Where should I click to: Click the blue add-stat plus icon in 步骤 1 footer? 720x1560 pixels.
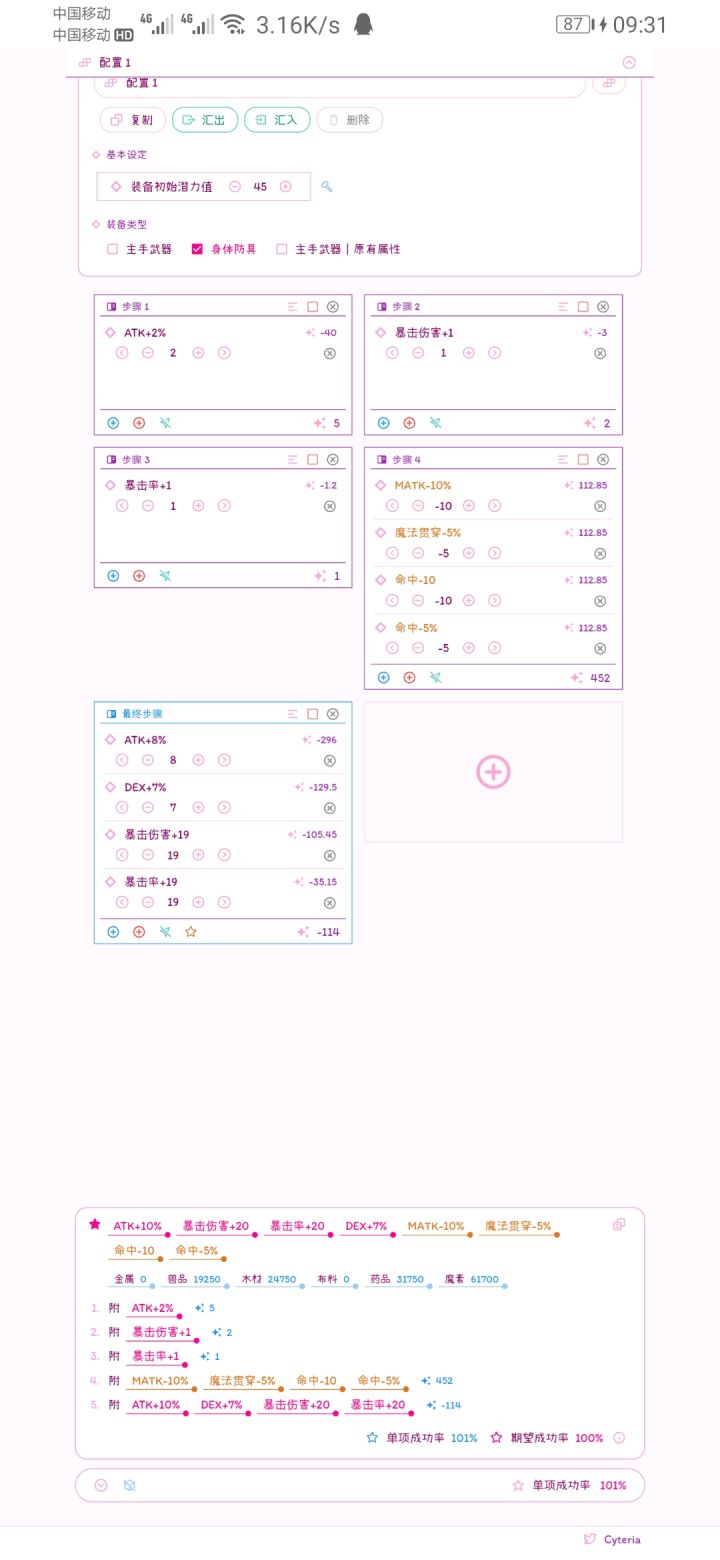pos(113,423)
